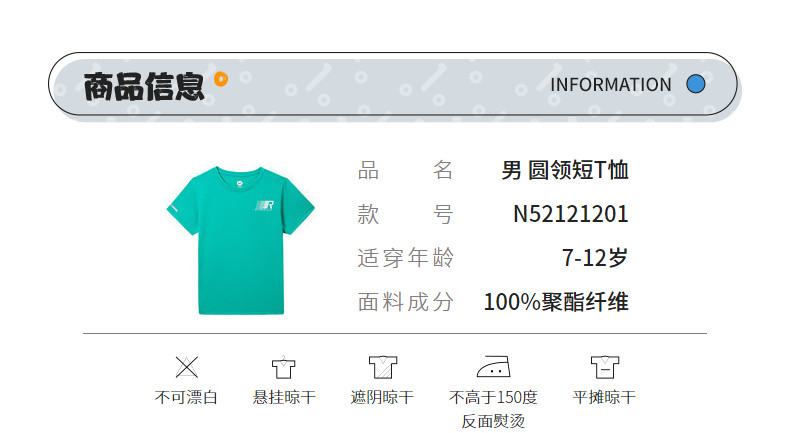Click the flat-dry shirt icon
Viewport: 790px width, 433px height.
pyautogui.click(x=603, y=366)
